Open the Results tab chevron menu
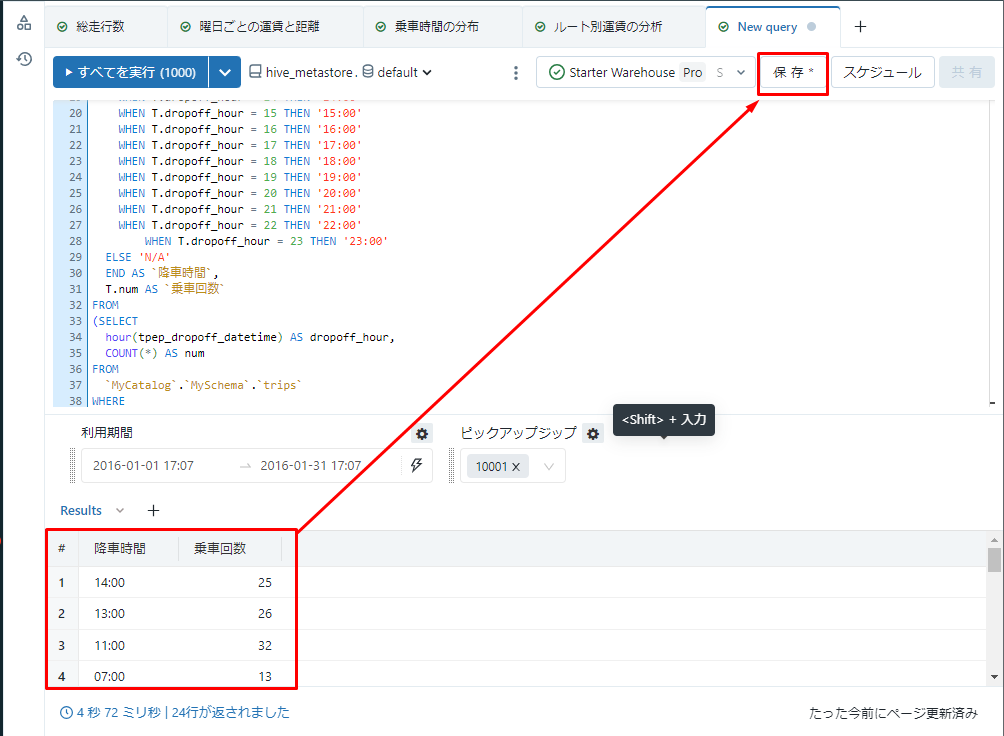Screen dimensions: 1004x736 [120, 511]
